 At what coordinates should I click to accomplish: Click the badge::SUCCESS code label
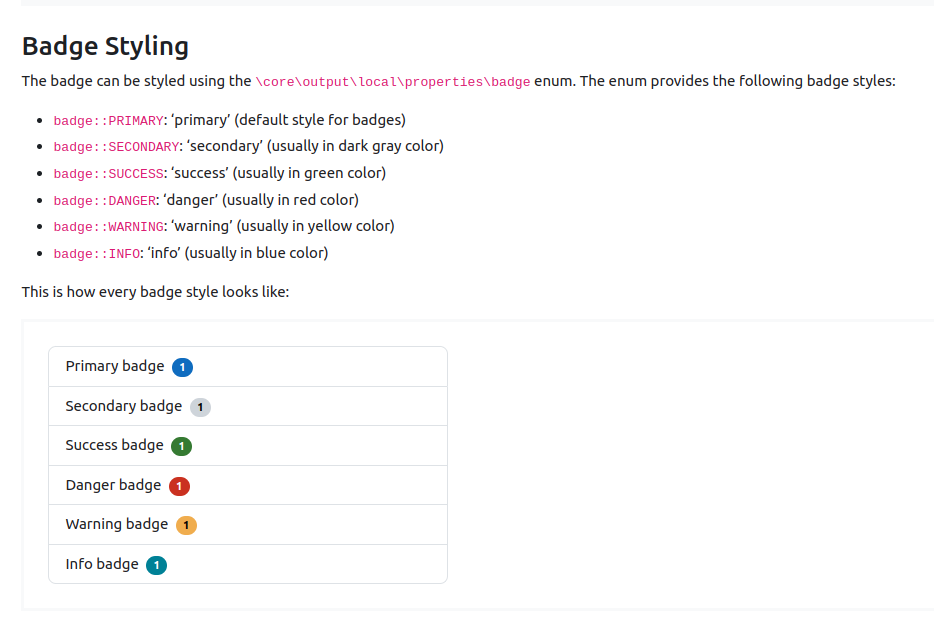(x=108, y=174)
